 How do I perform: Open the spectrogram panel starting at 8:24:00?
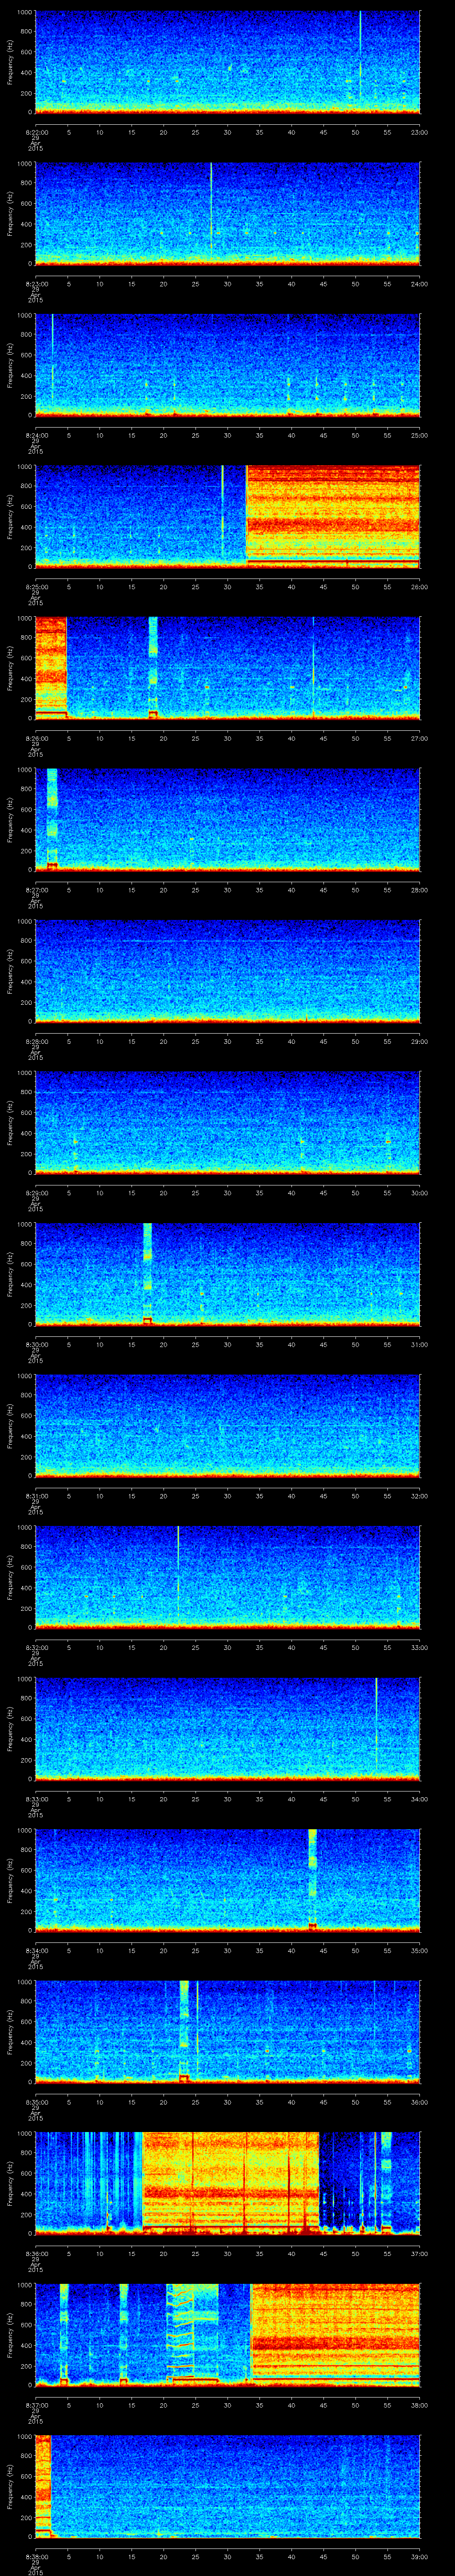(227, 365)
